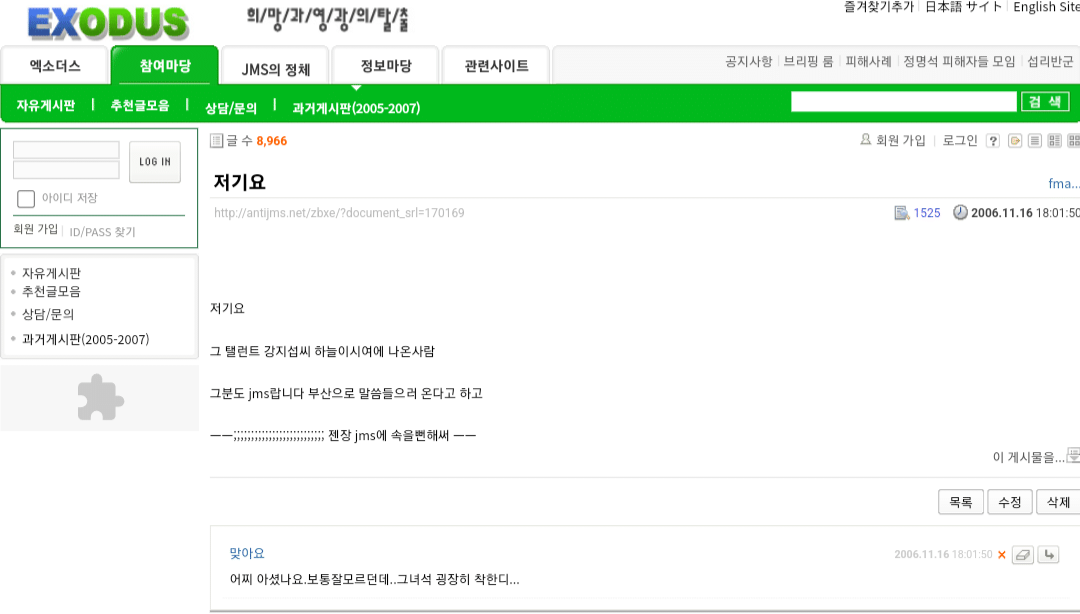
Task: Open the help question mark icon
Action: pyautogui.click(x=993, y=141)
